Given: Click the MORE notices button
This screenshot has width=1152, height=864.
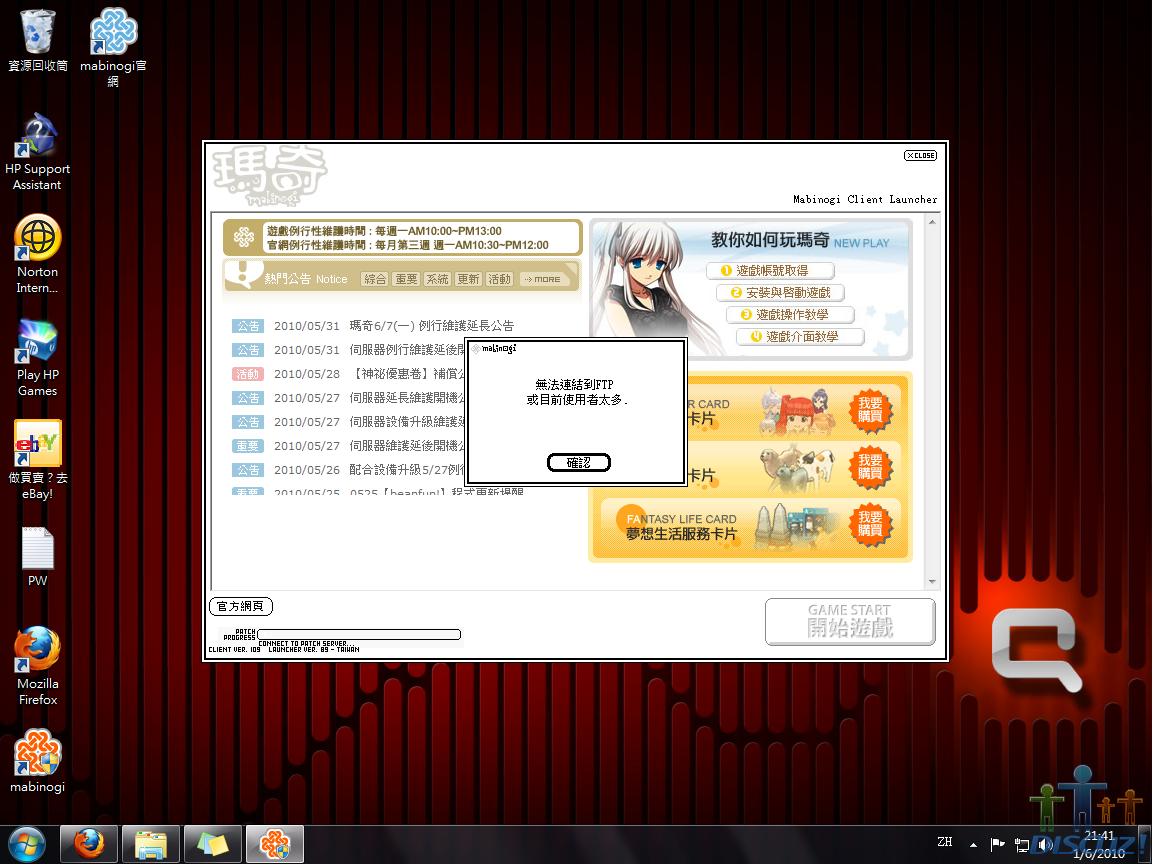Looking at the screenshot, I should coord(543,279).
